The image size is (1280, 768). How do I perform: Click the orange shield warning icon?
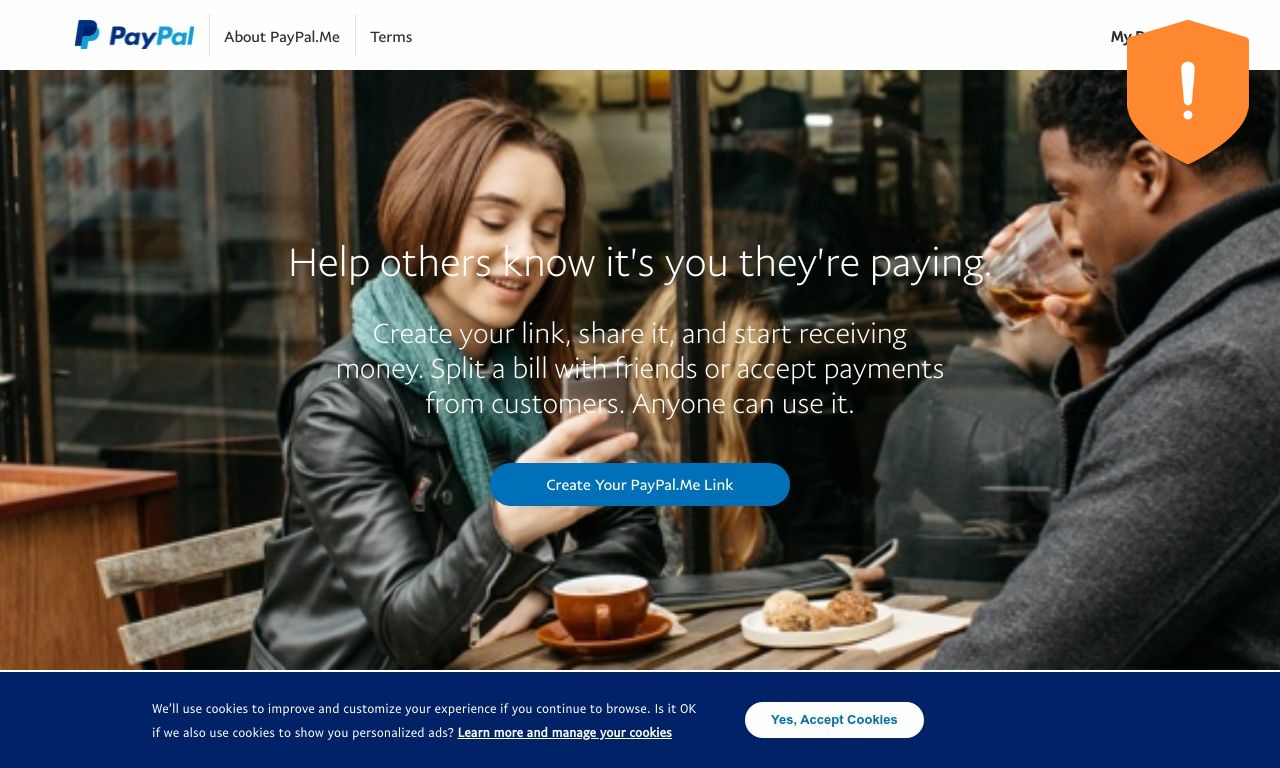pyautogui.click(x=1188, y=91)
